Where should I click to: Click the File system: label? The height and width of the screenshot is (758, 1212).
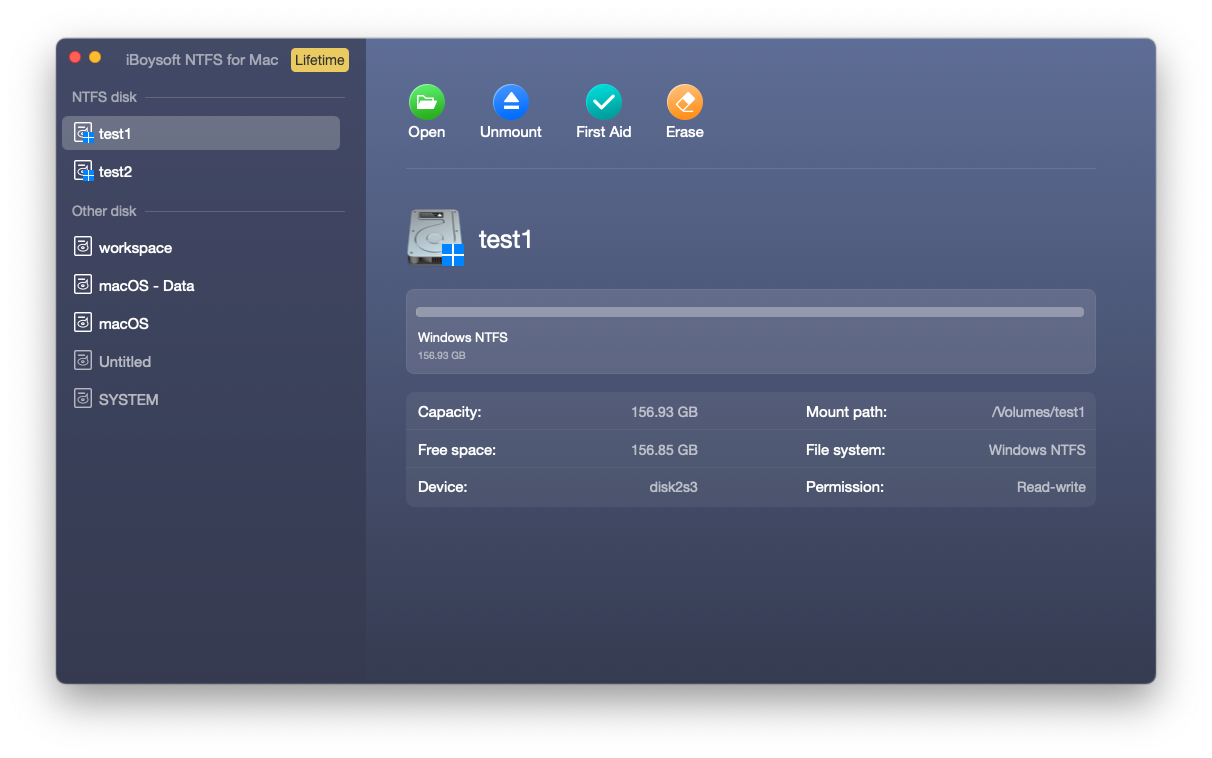click(845, 450)
